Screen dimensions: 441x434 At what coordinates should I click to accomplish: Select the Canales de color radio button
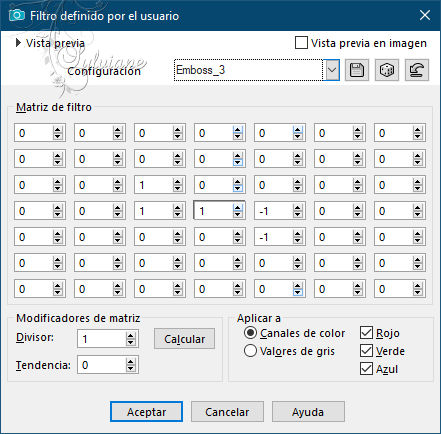coord(250,333)
